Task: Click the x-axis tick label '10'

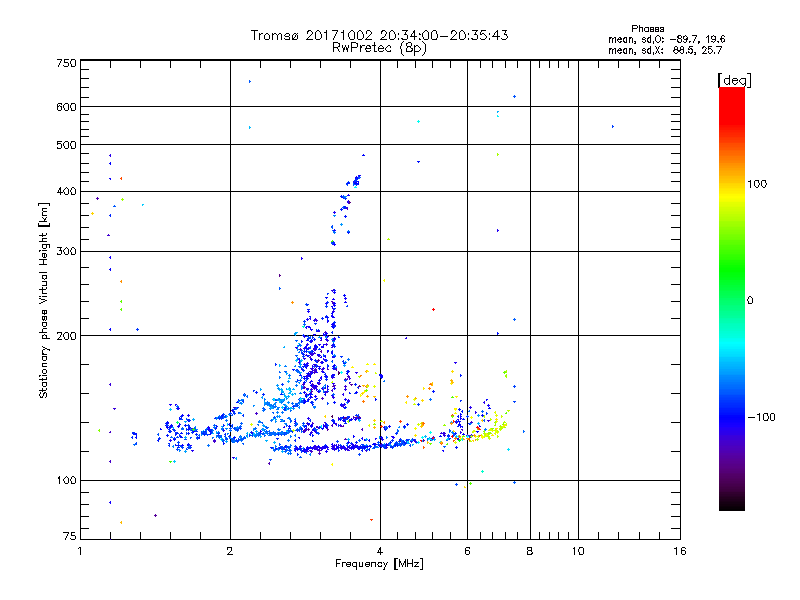Action: click(578, 551)
